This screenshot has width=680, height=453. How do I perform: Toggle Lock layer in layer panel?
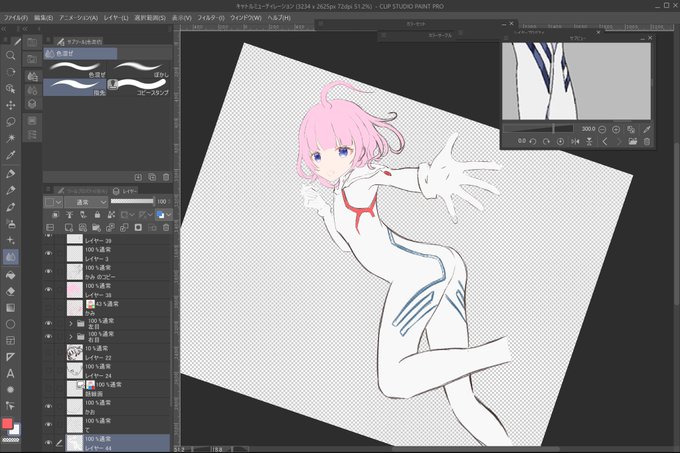97,215
